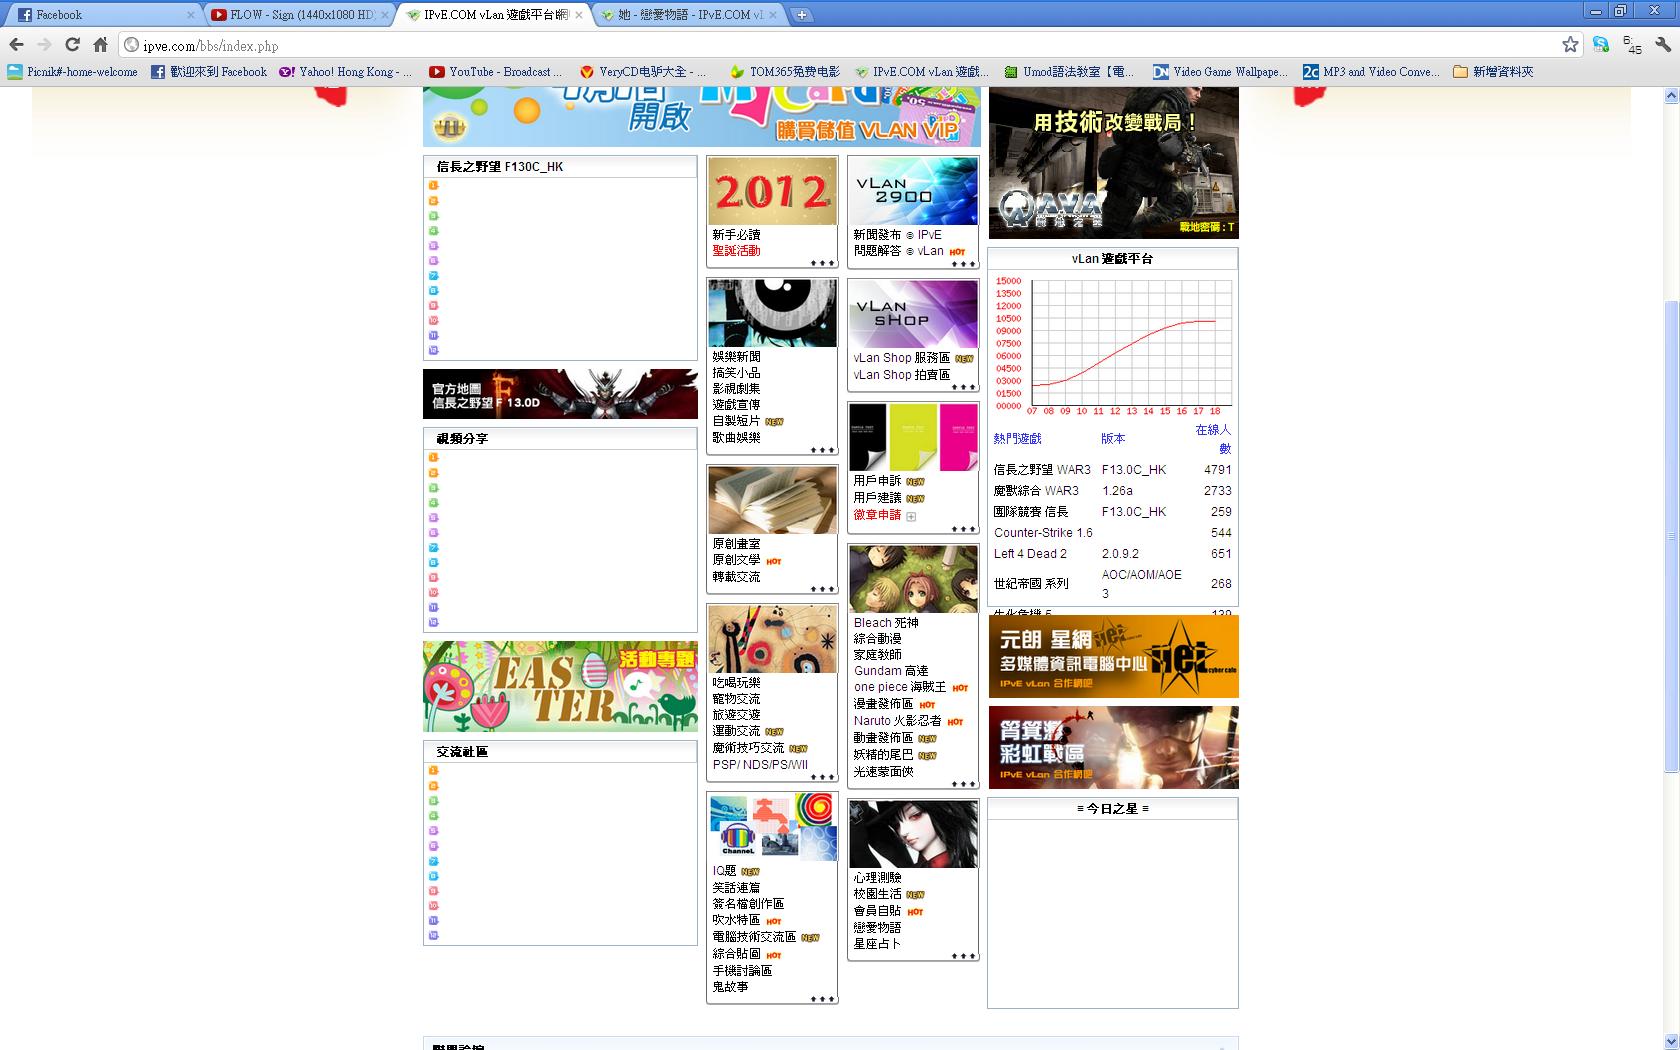Image resolution: width=1680 pixels, height=1050 pixels.
Task: Click the Left 4 Dead 2 game row
Action: (x=1113, y=554)
